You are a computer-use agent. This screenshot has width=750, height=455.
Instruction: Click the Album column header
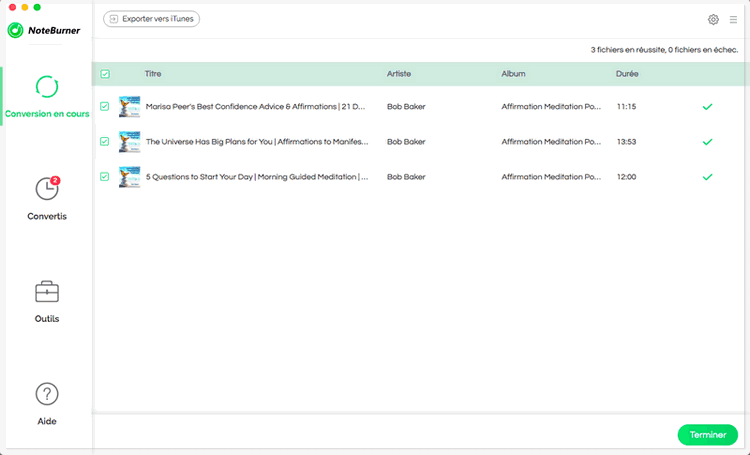513,74
